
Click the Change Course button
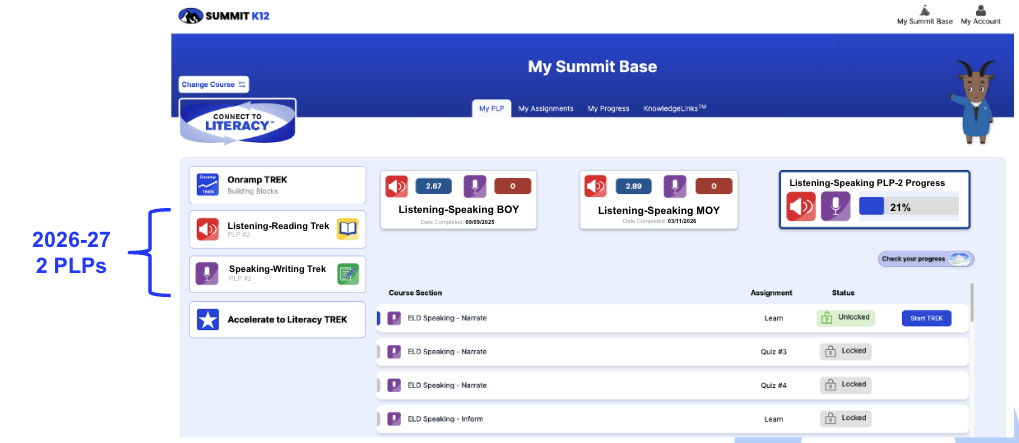[214, 84]
